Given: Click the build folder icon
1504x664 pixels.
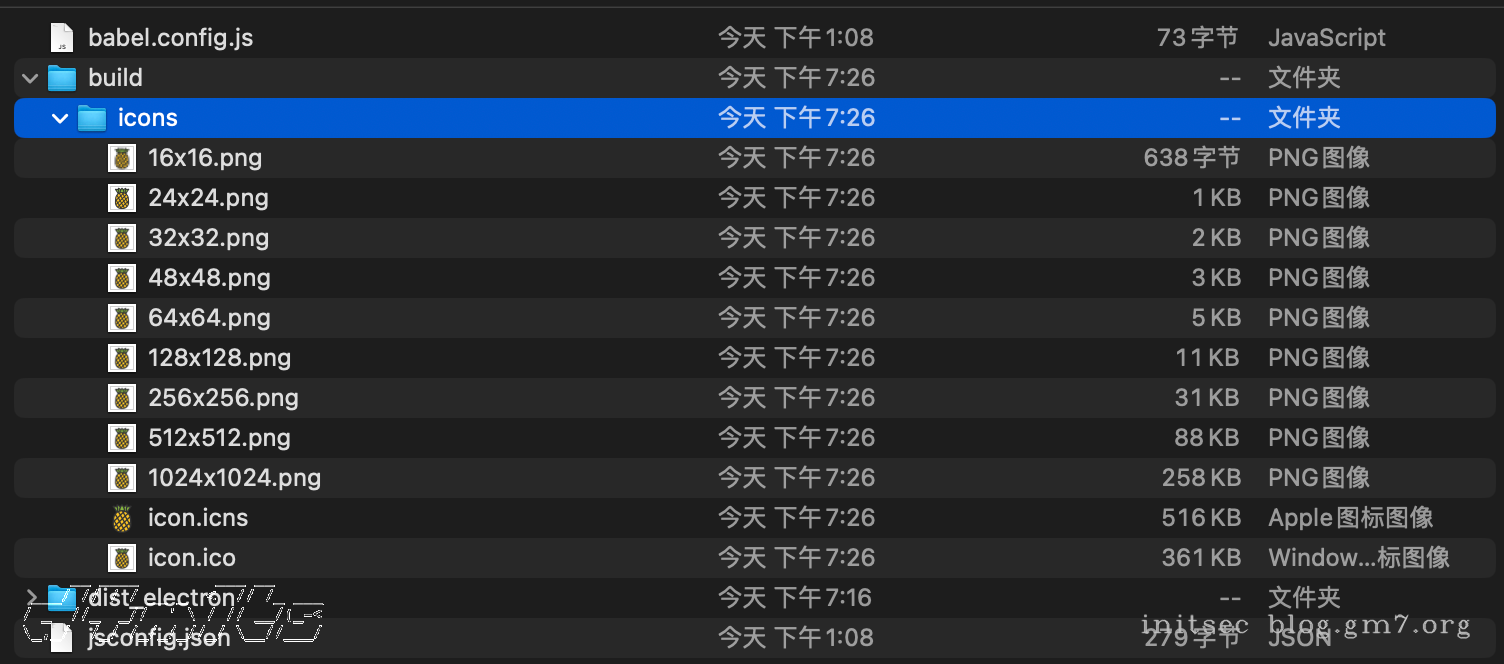Looking at the screenshot, I should tap(62, 78).
